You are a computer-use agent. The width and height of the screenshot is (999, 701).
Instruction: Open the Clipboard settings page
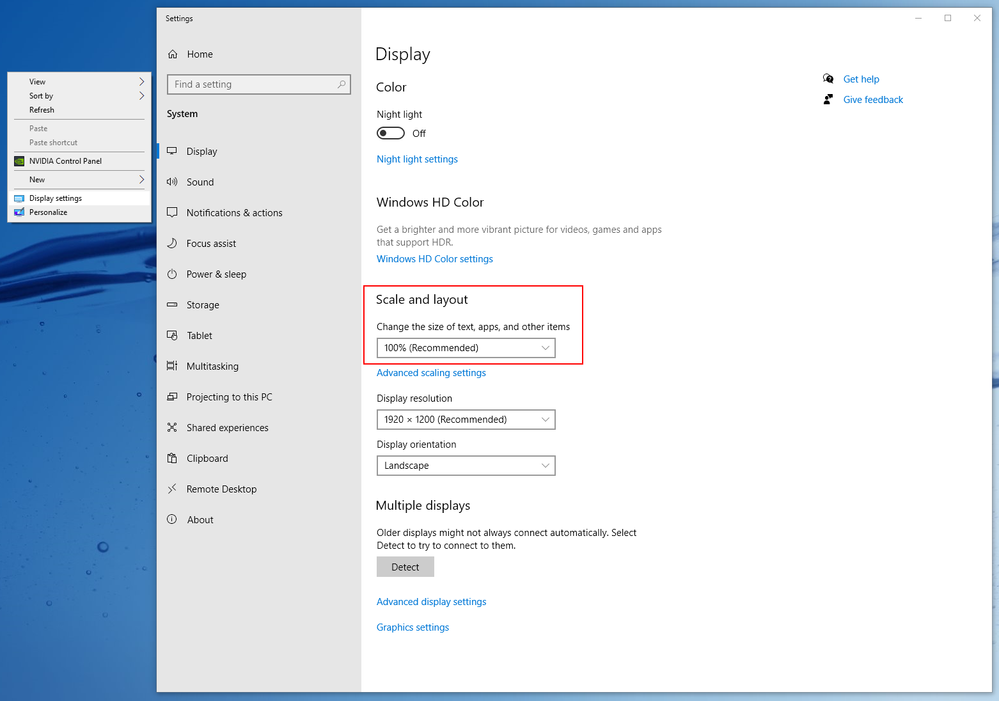click(x=259, y=458)
